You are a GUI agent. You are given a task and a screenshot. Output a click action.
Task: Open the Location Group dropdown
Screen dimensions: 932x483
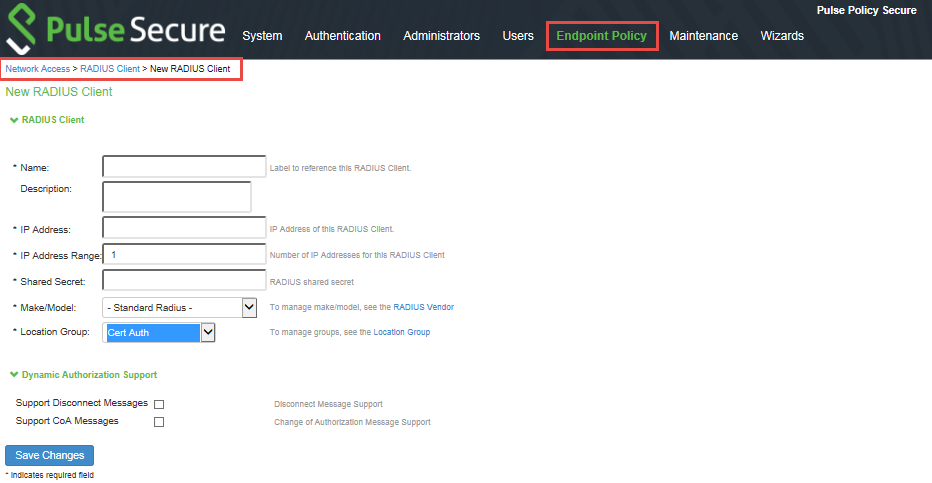coord(159,333)
